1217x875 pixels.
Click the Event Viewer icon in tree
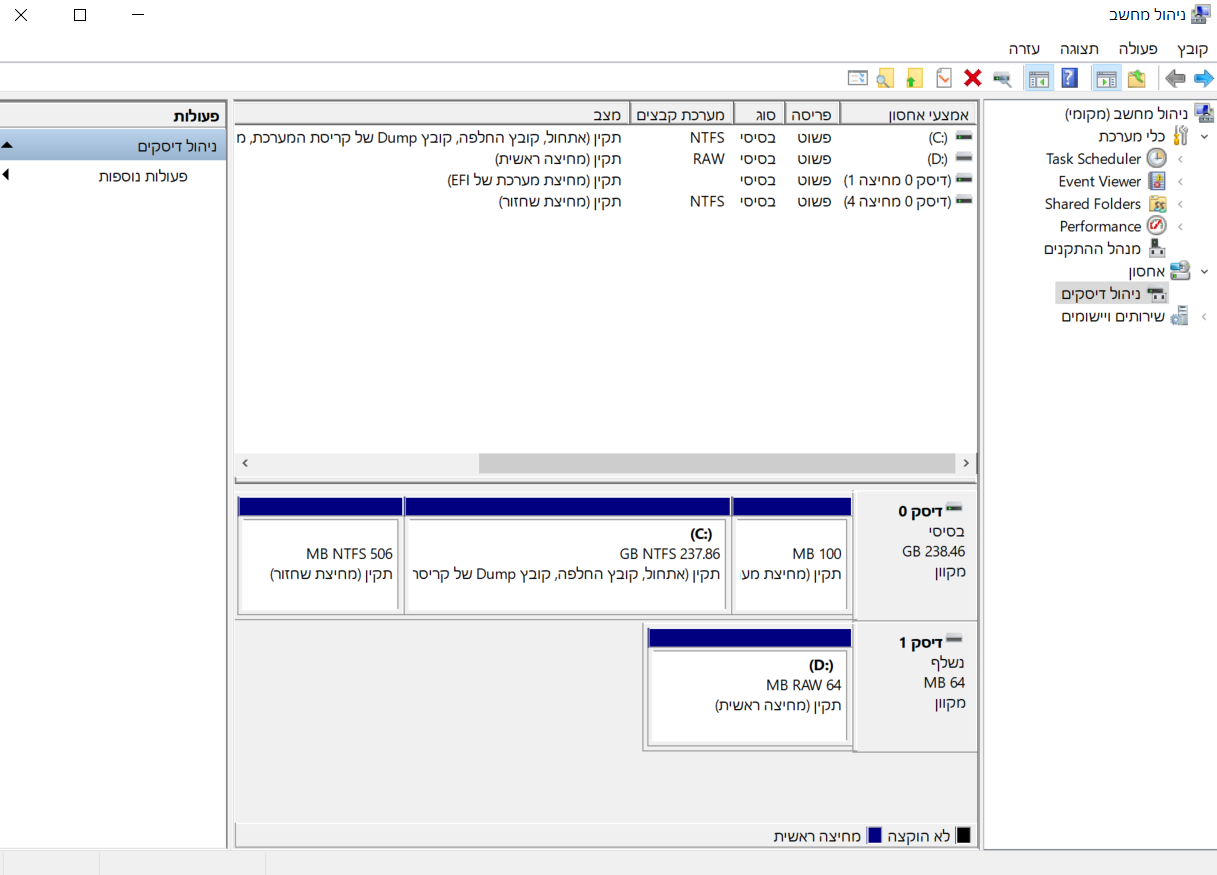pyautogui.click(x=1157, y=181)
